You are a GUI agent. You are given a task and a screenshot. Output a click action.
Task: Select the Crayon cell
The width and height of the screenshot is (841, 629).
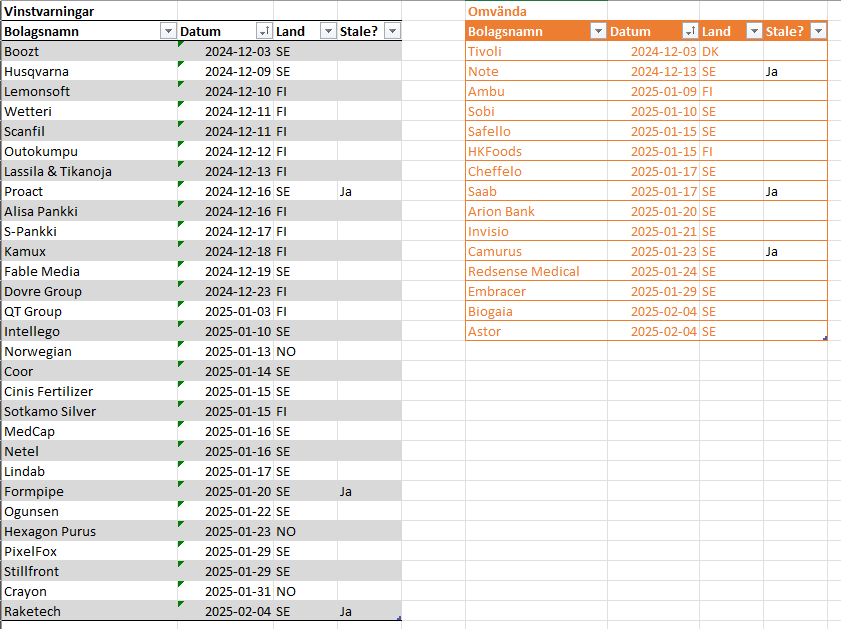point(90,592)
